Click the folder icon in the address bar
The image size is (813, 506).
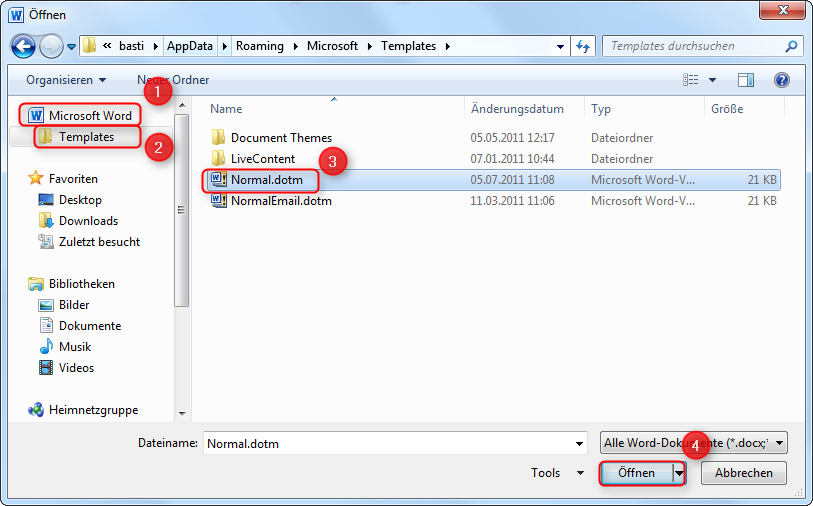click(90, 46)
